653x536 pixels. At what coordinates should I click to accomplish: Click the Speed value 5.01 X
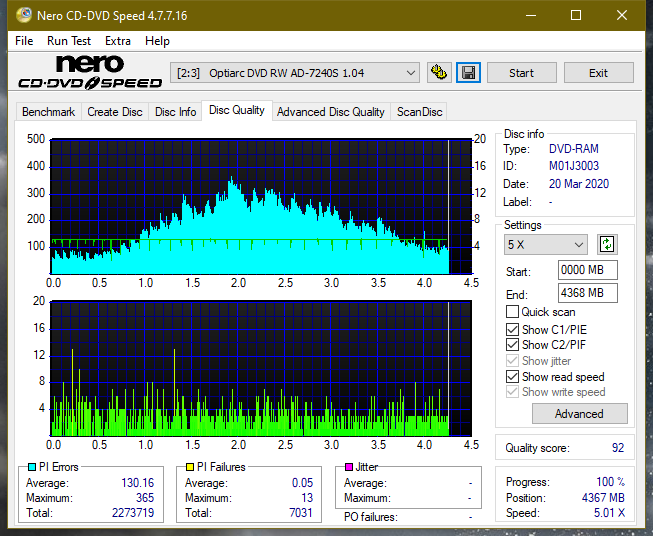coord(609,513)
